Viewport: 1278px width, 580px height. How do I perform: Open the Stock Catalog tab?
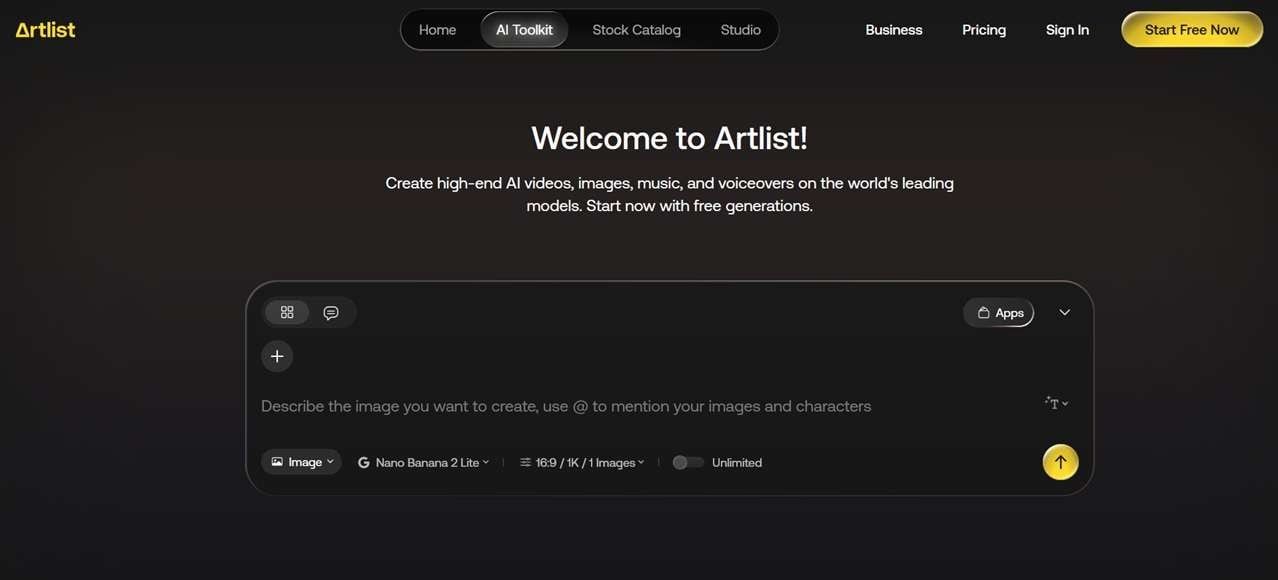(x=636, y=30)
